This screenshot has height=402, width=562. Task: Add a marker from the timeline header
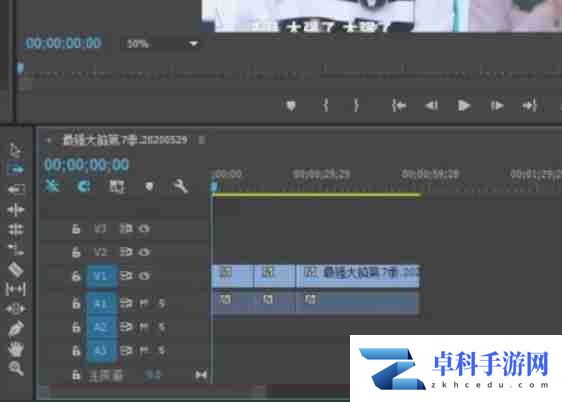click(x=149, y=186)
